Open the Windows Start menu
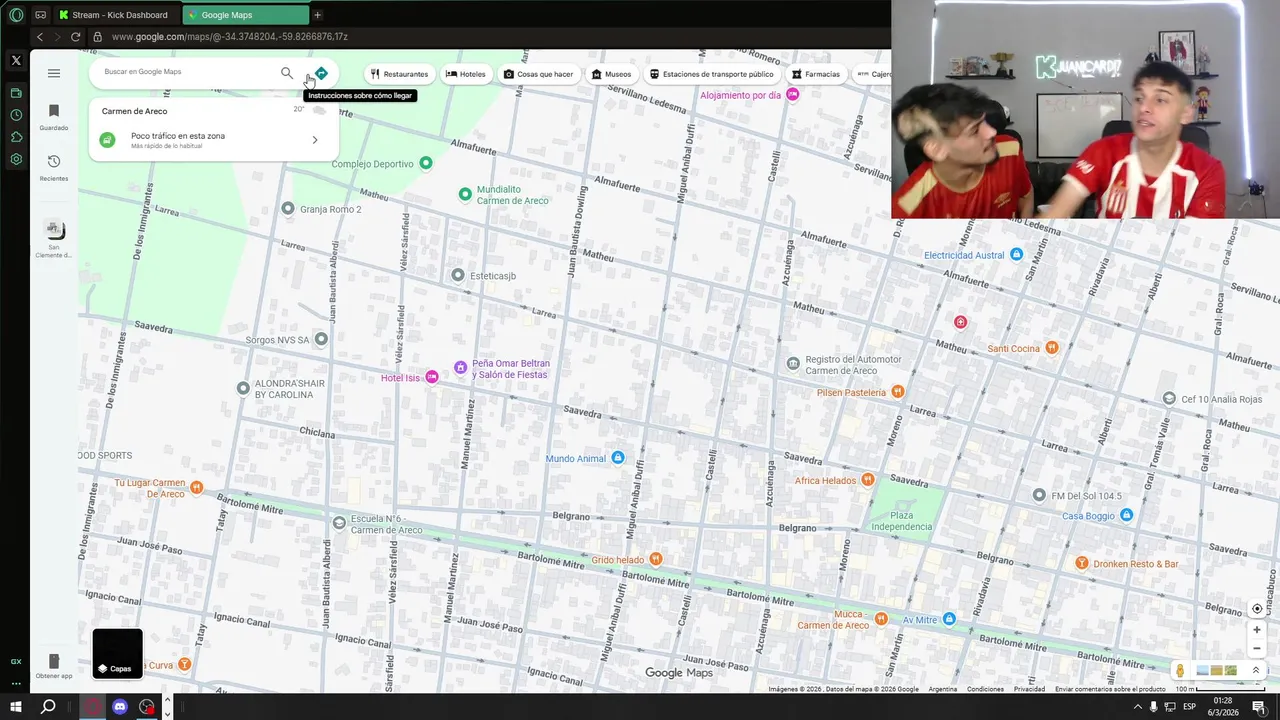 click(x=16, y=707)
